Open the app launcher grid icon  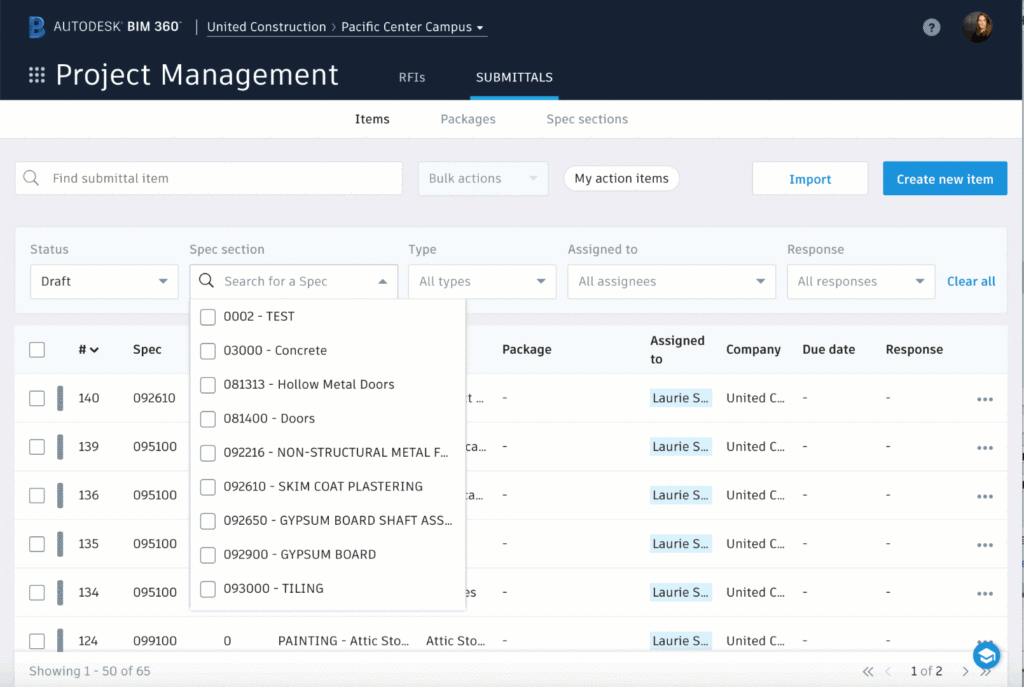coord(37,75)
